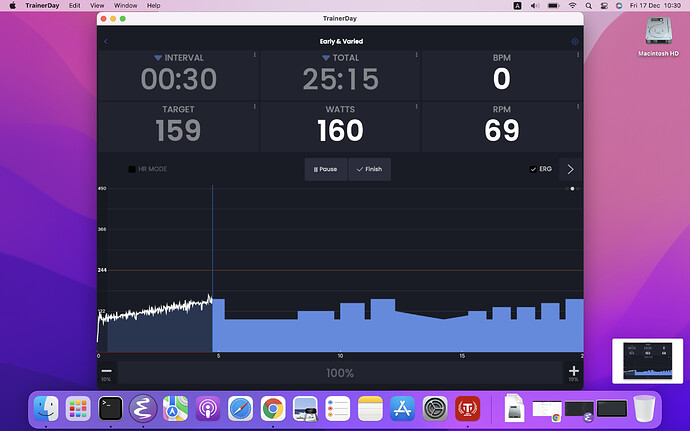Image resolution: width=690 pixels, height=431 pixels.
Task: Open the Edit menu
Action: click(x=74, y=6)
